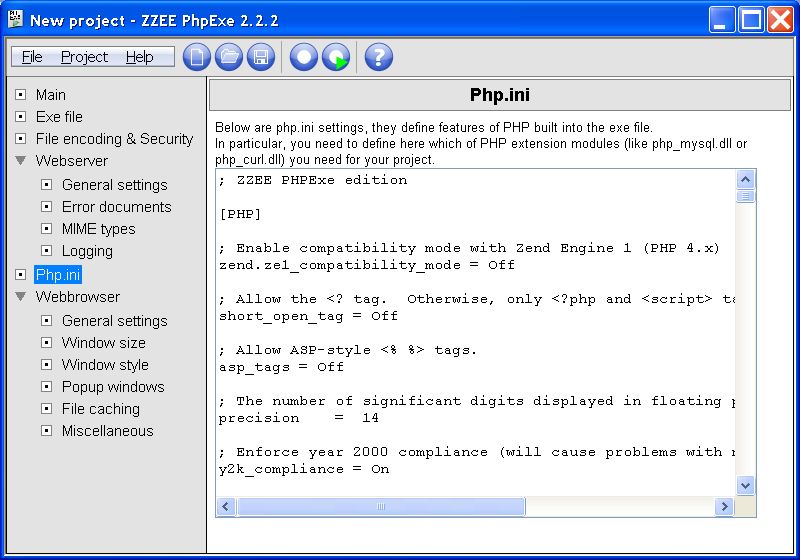
Task: Click the Open project folder icon
Action: tap(229, 57)
